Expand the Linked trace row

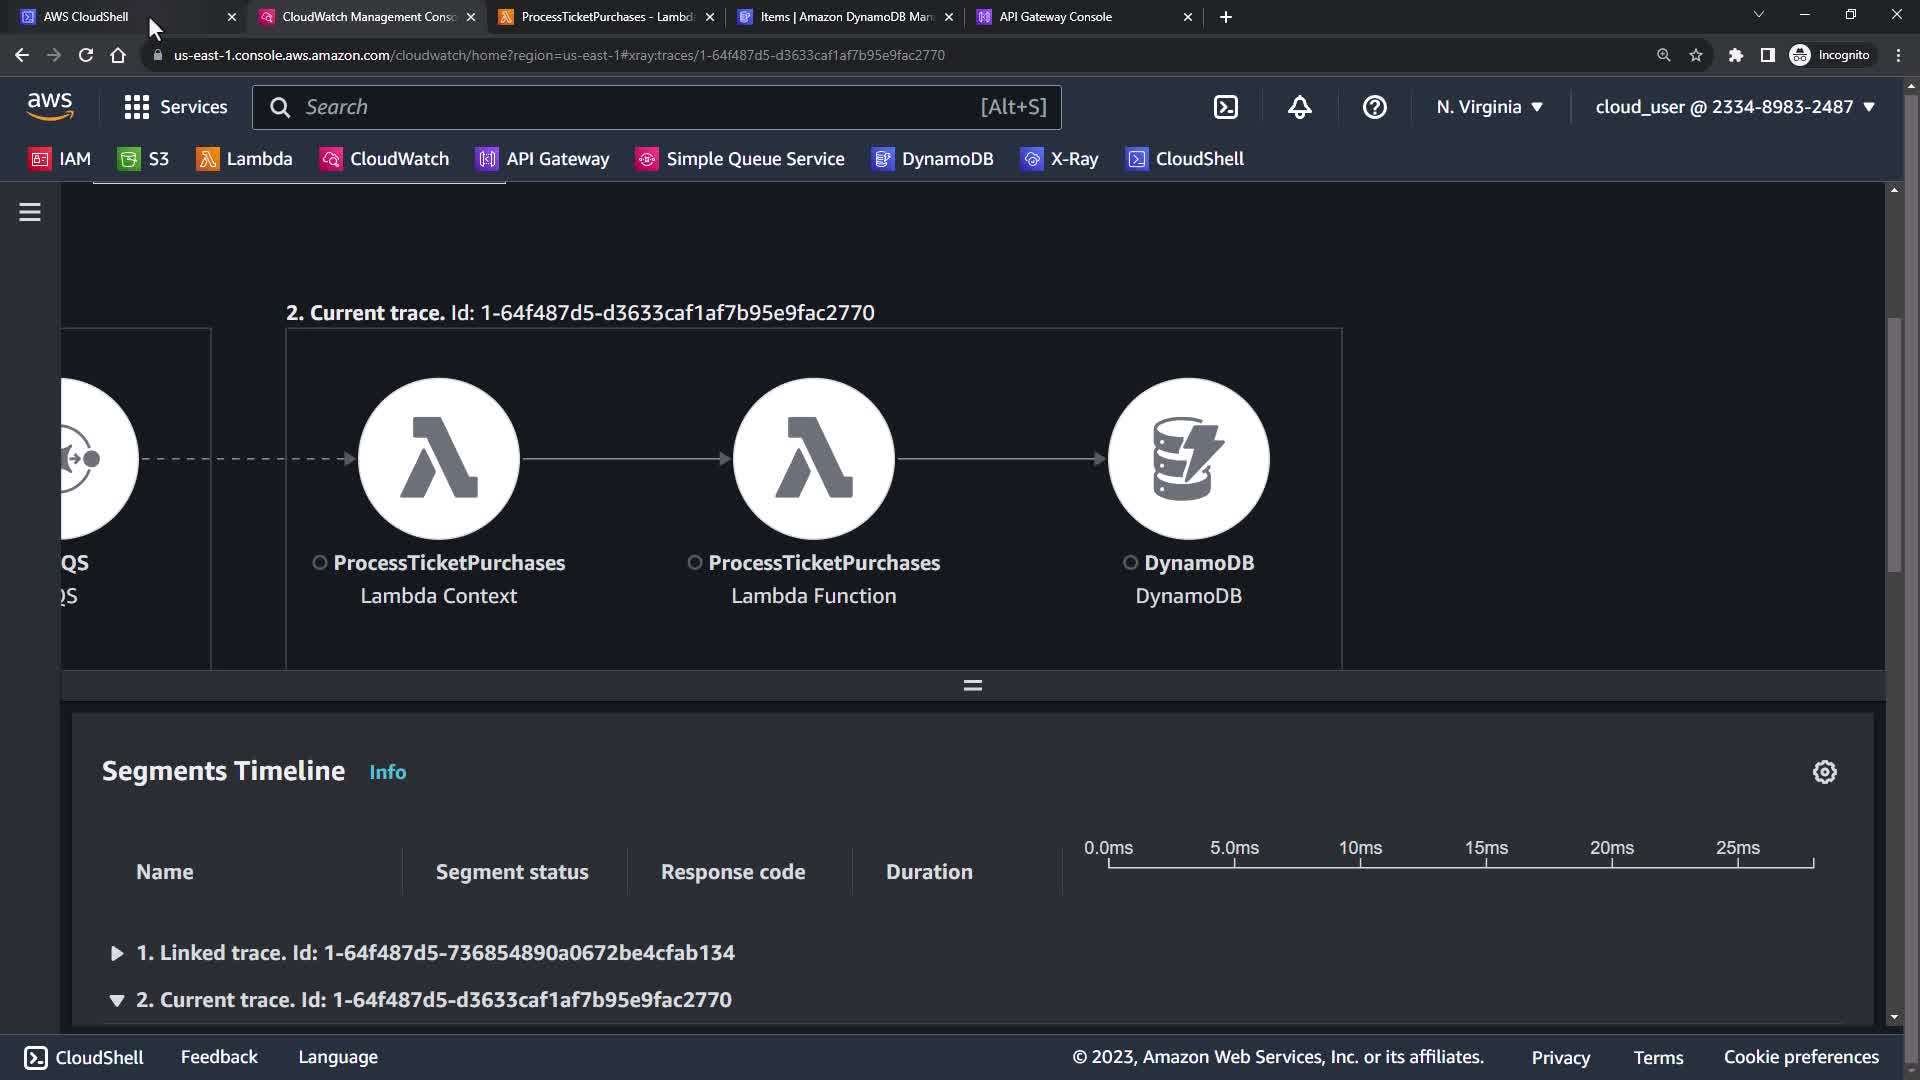click(x=117, y=953)
